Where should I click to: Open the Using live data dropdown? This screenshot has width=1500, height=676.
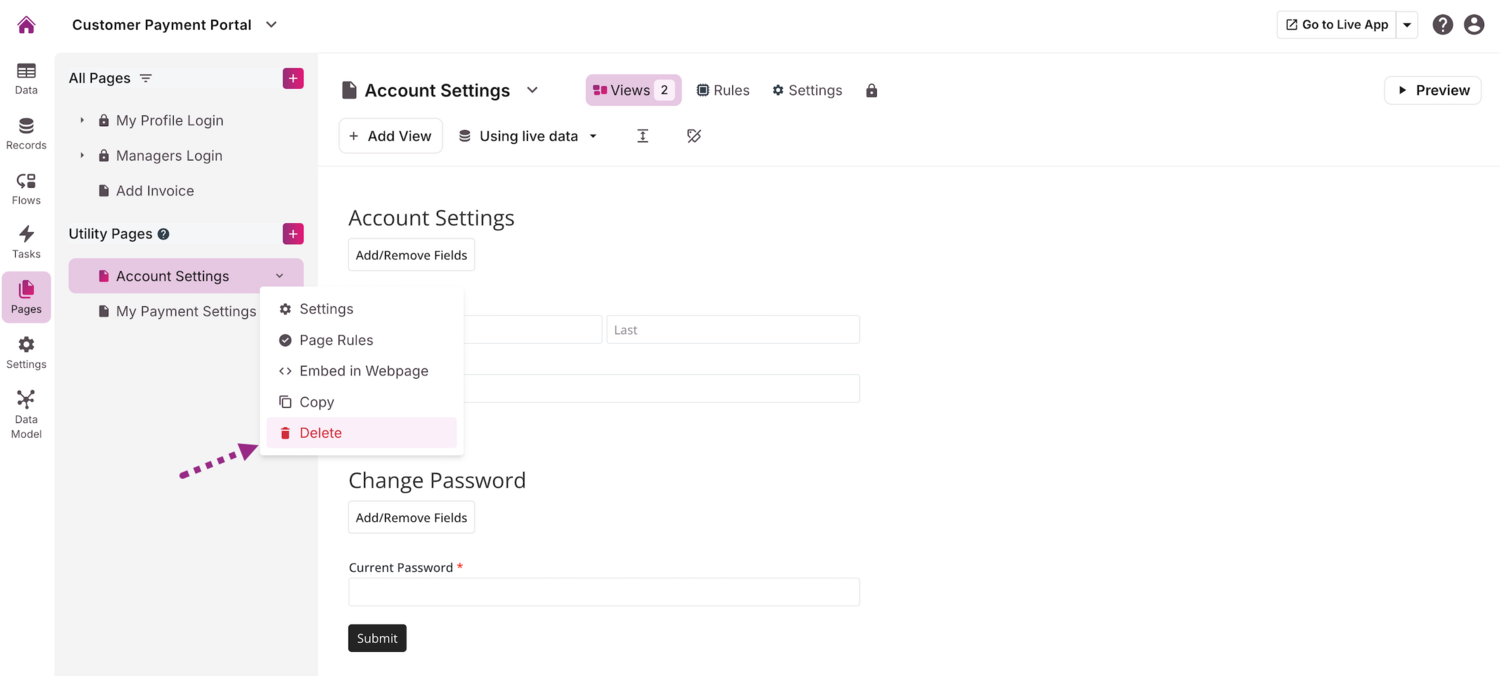528,136
